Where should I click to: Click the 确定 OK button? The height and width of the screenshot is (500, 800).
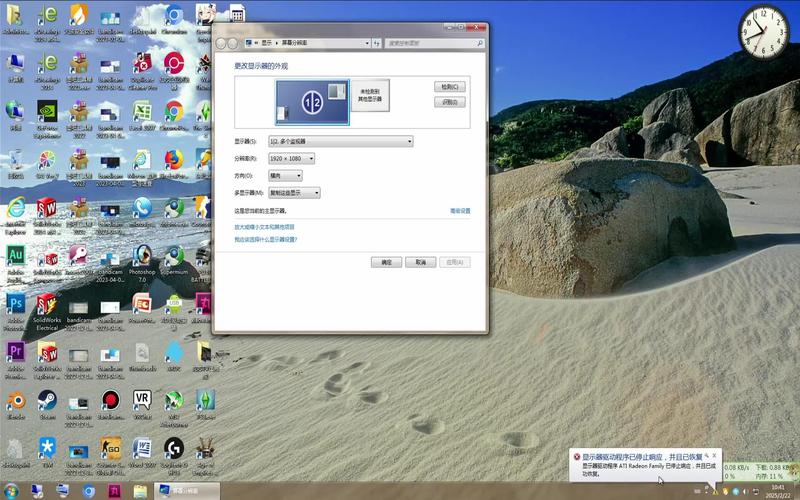coord(386,262)
